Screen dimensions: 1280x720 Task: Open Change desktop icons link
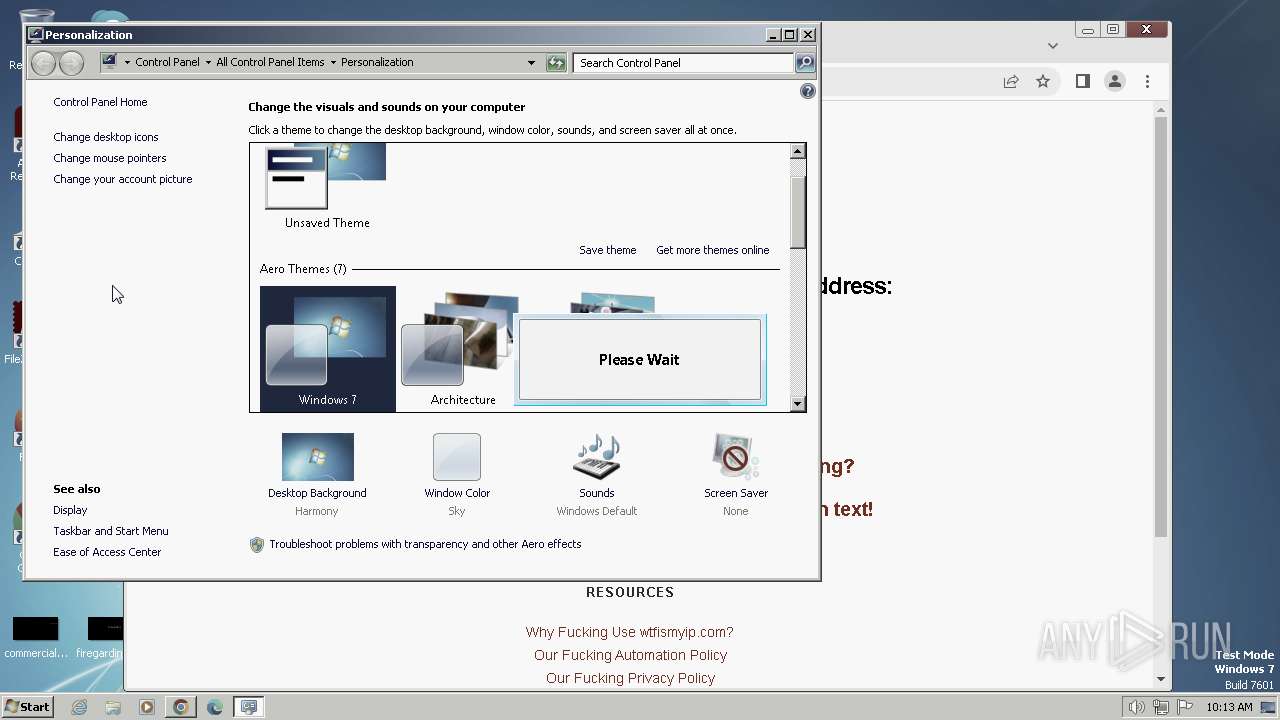point(106,137)
